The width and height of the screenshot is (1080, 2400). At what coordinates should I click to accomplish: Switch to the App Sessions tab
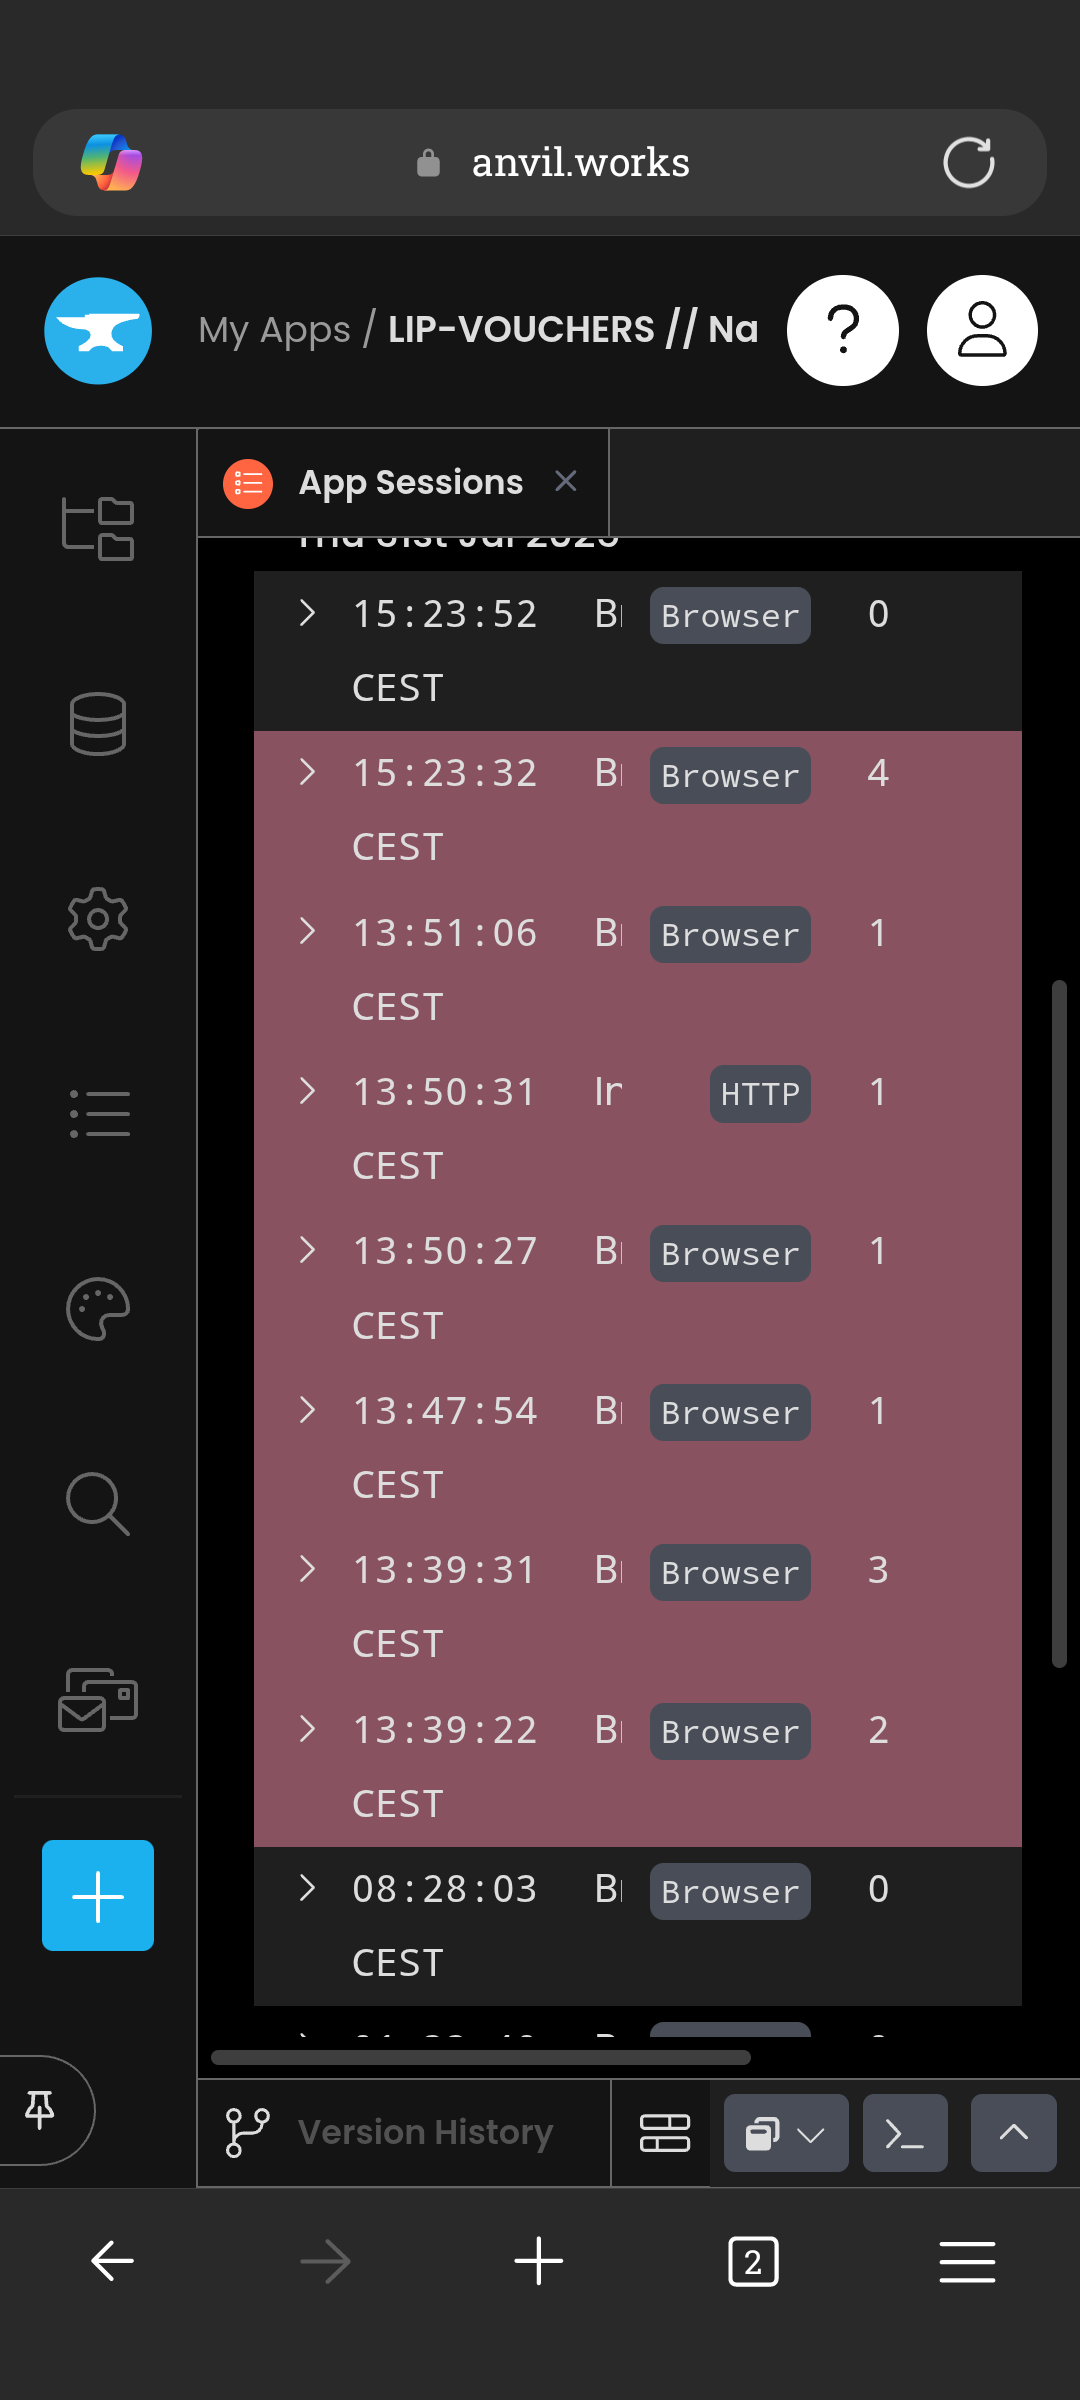pyautogui.click(x=410, y=483)
